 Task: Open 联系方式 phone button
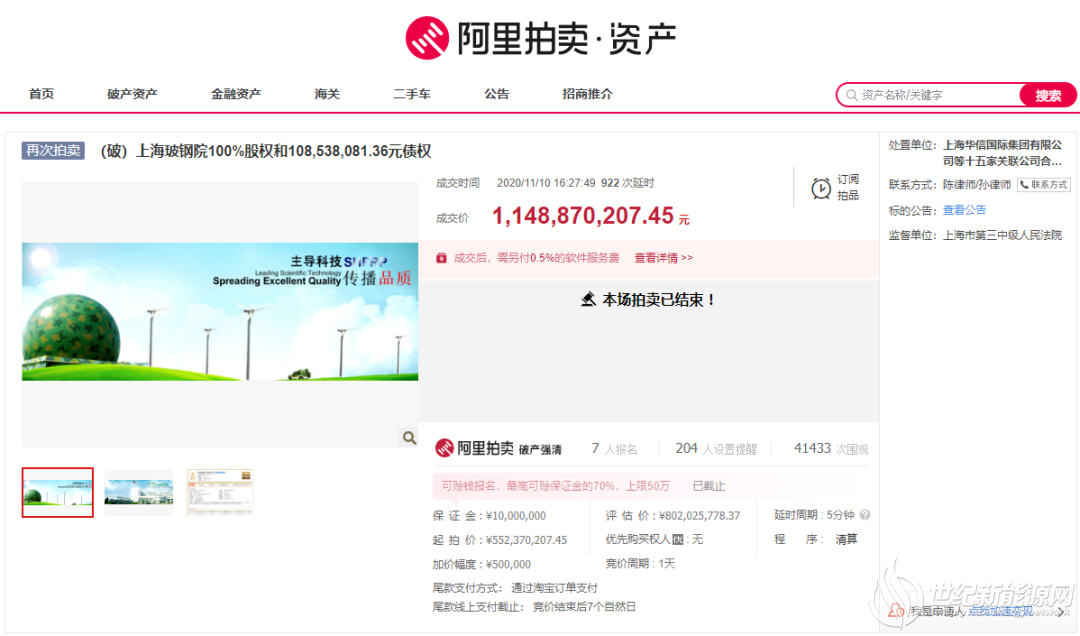click(1044, 185)
